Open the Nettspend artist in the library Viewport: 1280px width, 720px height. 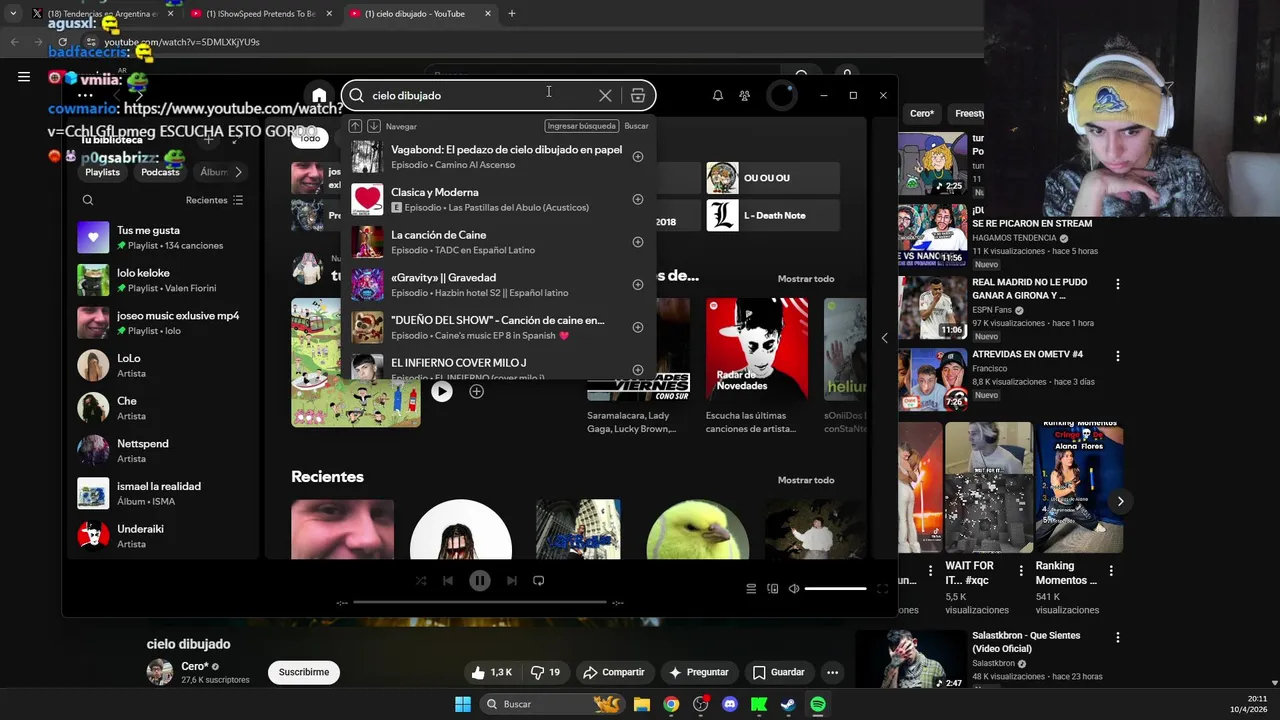click(x=161, y=450)
